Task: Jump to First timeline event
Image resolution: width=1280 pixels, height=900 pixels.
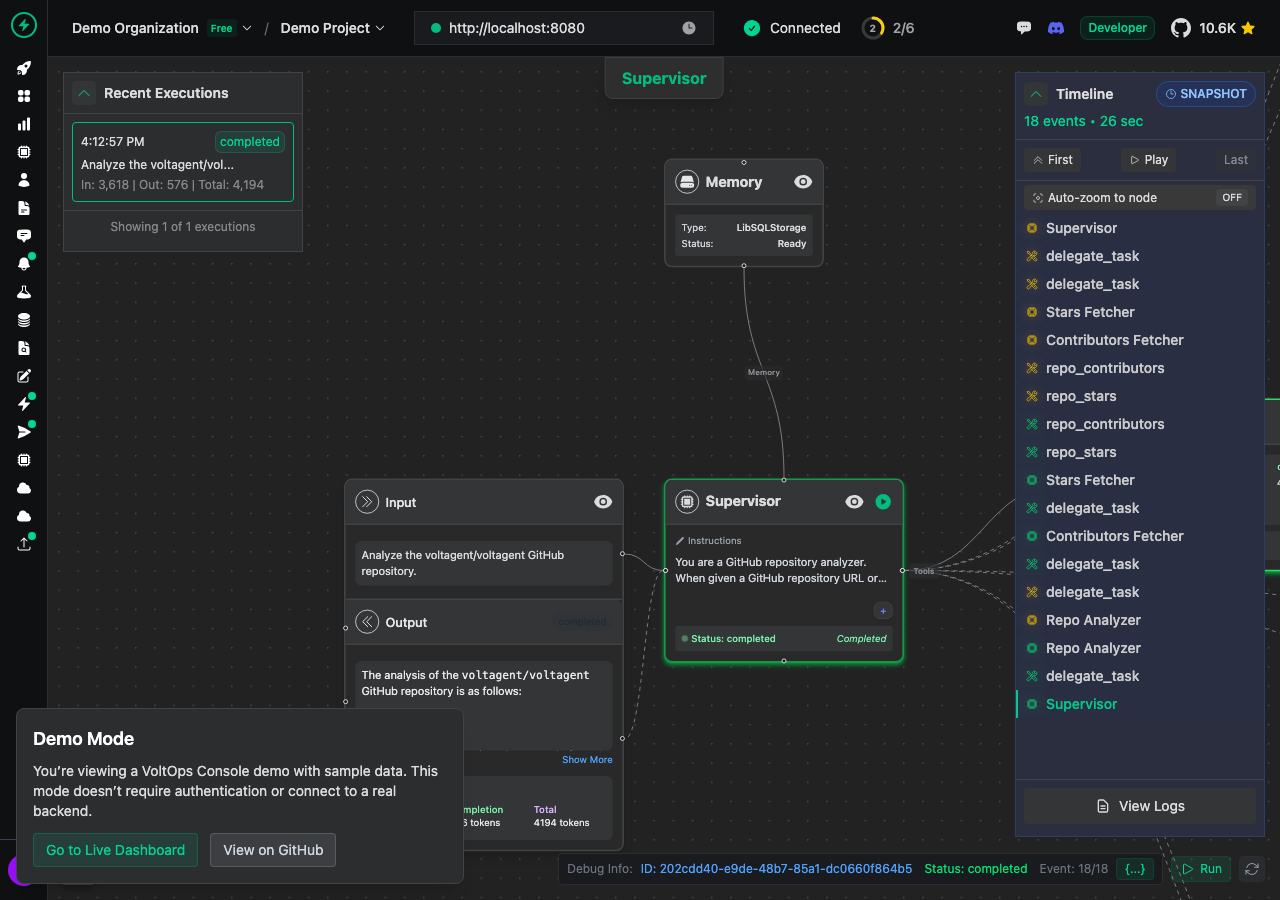Action: click(1052, 160)
